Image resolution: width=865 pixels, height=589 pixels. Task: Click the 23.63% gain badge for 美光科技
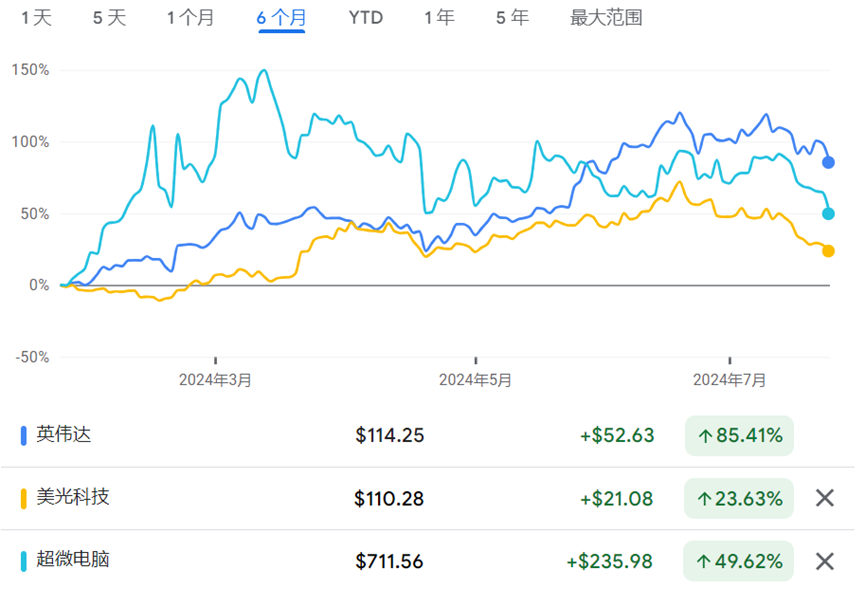click(x=739, y=499)
